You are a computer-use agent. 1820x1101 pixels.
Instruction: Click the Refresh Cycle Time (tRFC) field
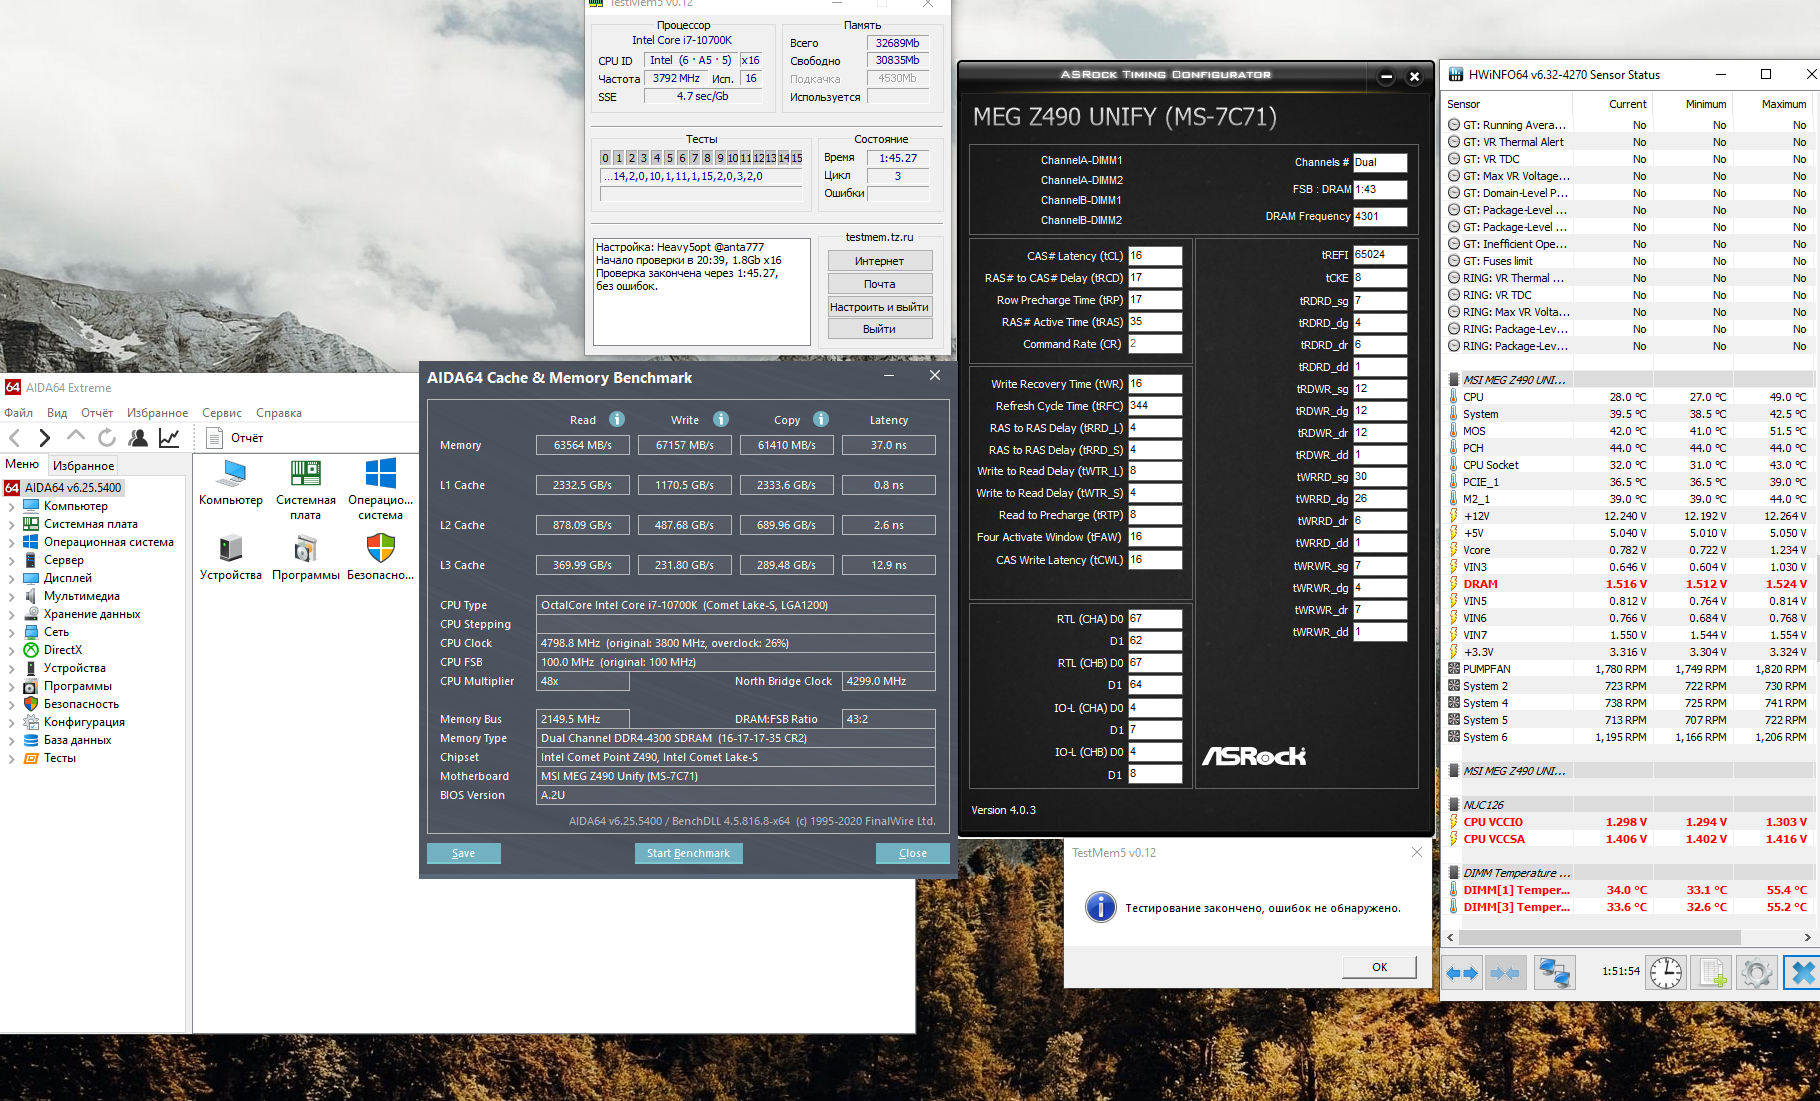tap(1155, 406)
